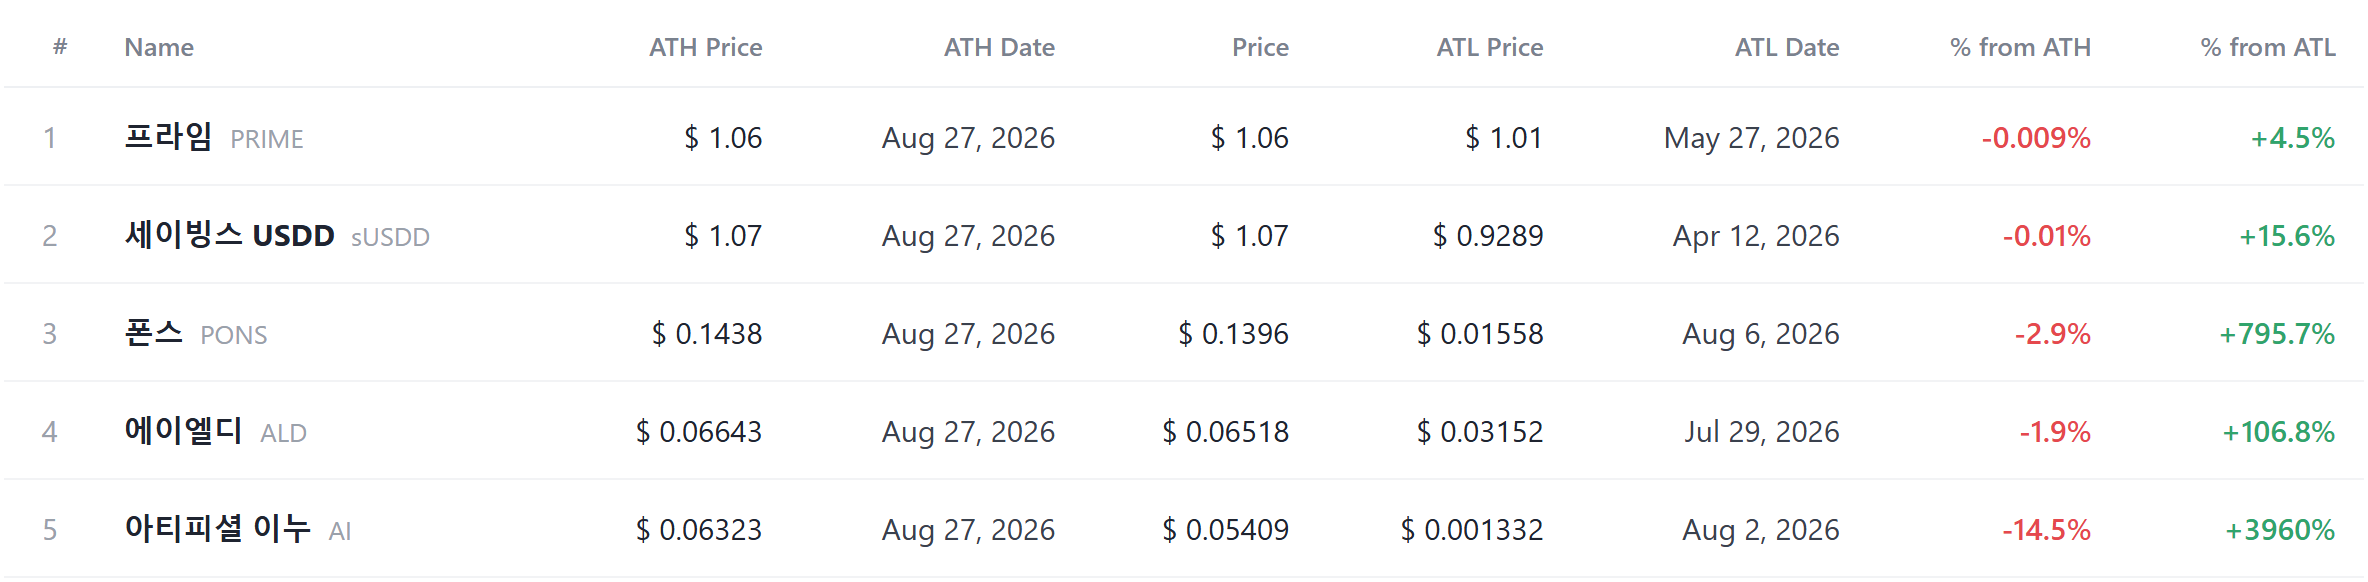Click AI's -14.5% from ATH value
2368x582 pixels.
(2046, 530)
